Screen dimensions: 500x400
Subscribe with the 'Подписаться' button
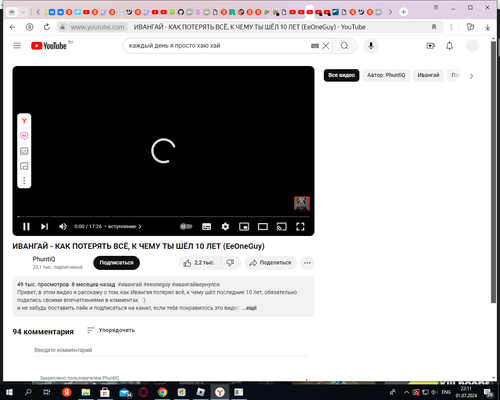[x=116, y=263]
